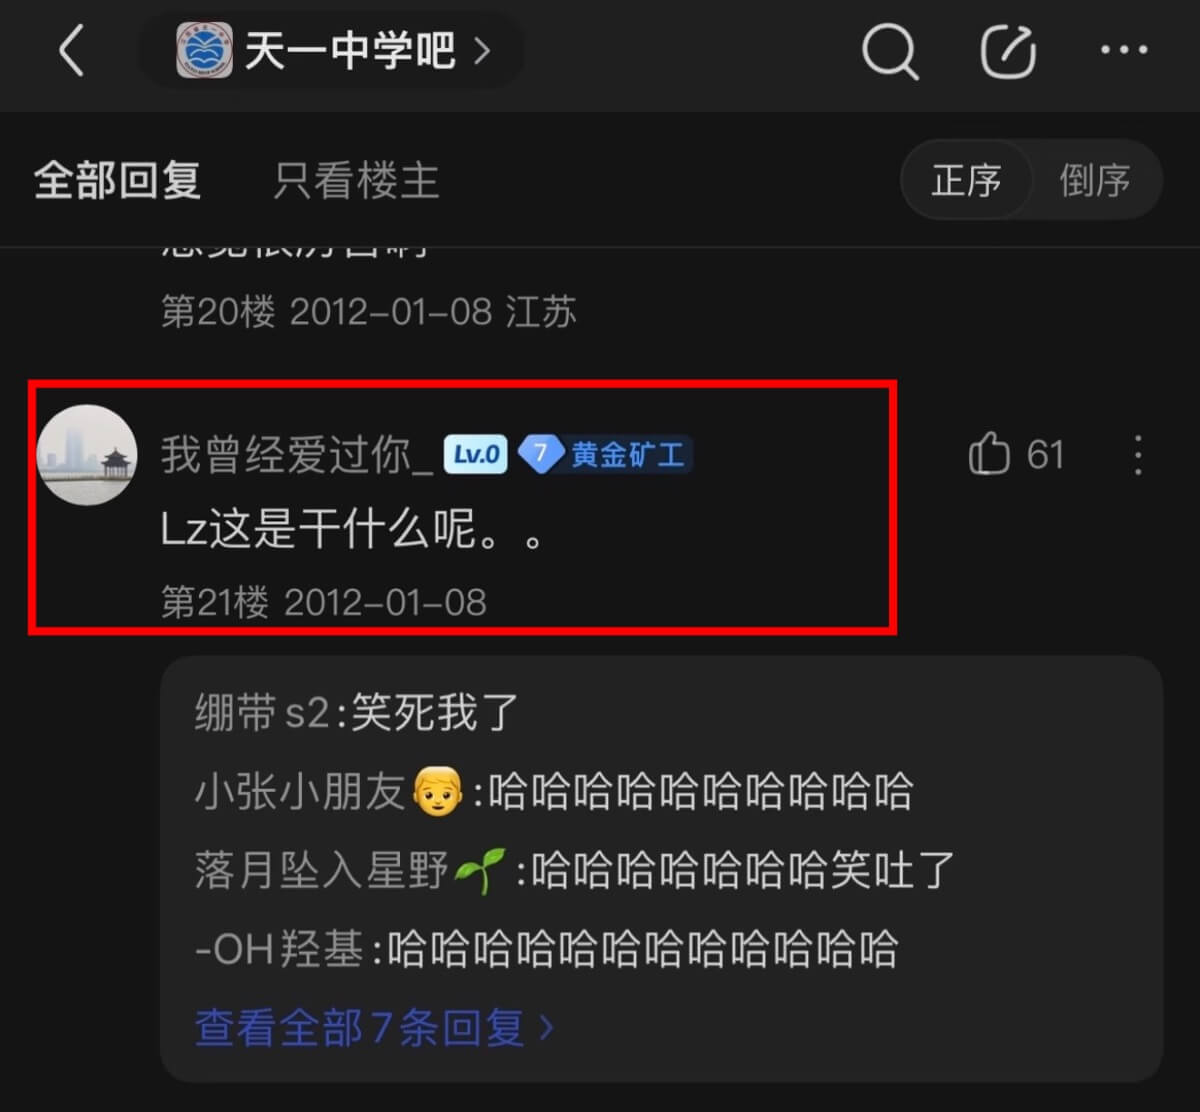Open the top three-dots more menu

coord(1123,50)
